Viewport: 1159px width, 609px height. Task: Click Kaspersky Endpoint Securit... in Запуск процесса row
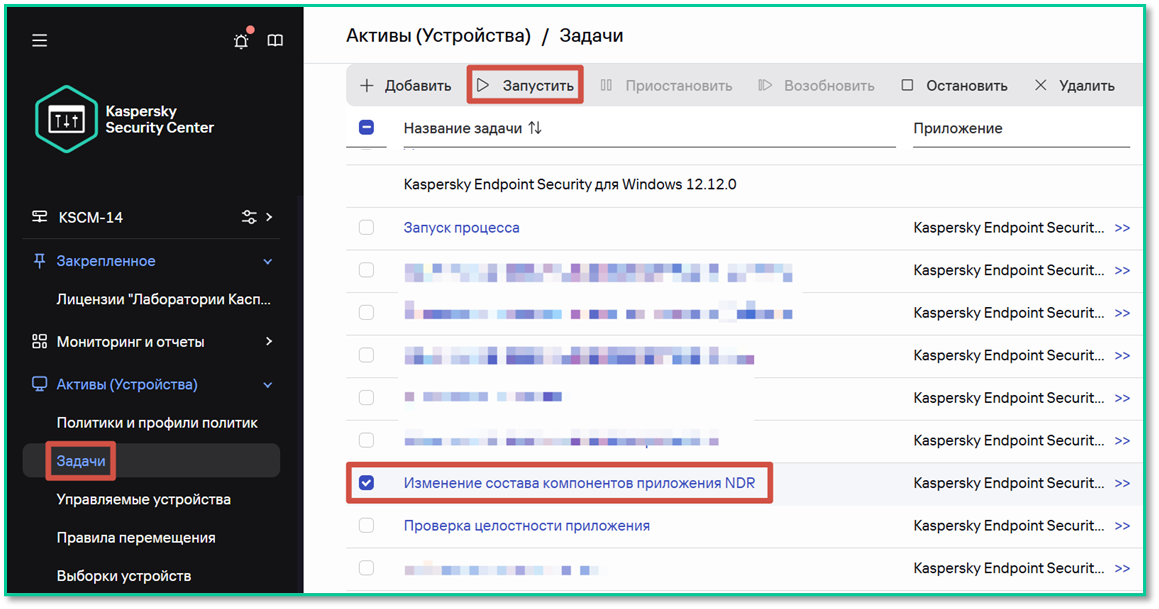click(x=1009, y=228)
